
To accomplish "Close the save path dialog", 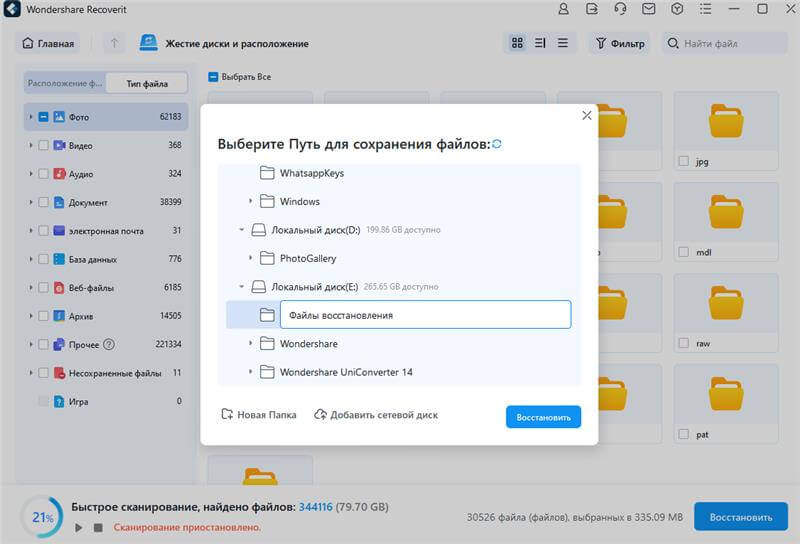I will pyautogui.click(x=587, y=115).
